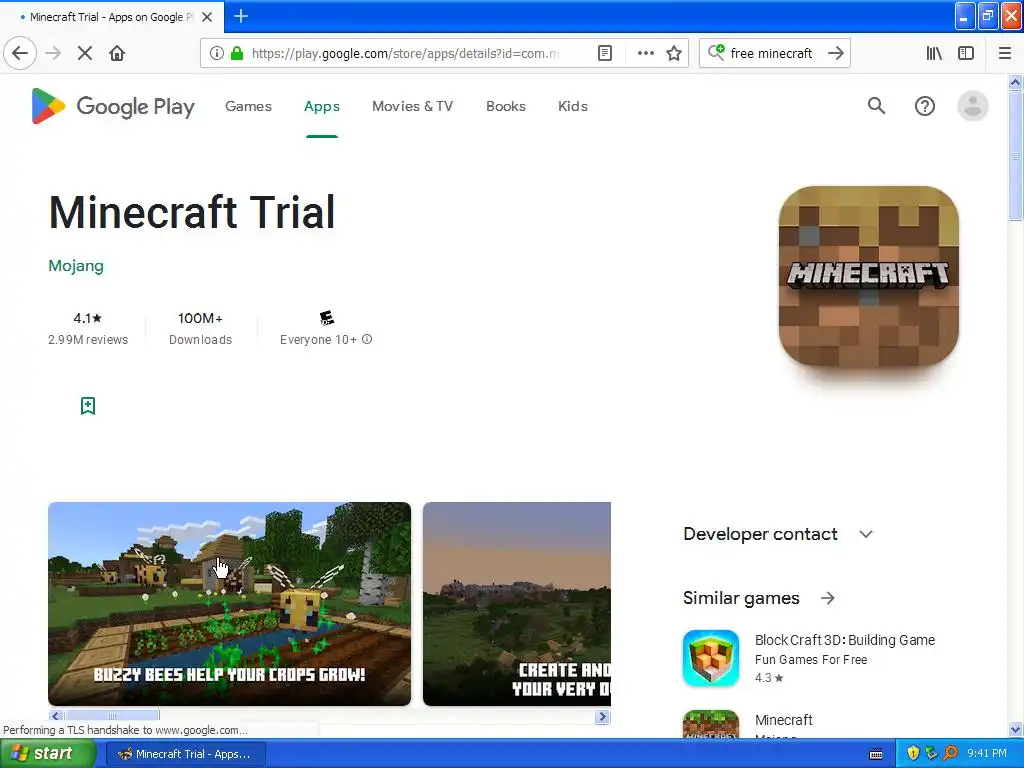Open Similar games with the arrow
This screenshot has width=1024, height=768.
[827, 598]
